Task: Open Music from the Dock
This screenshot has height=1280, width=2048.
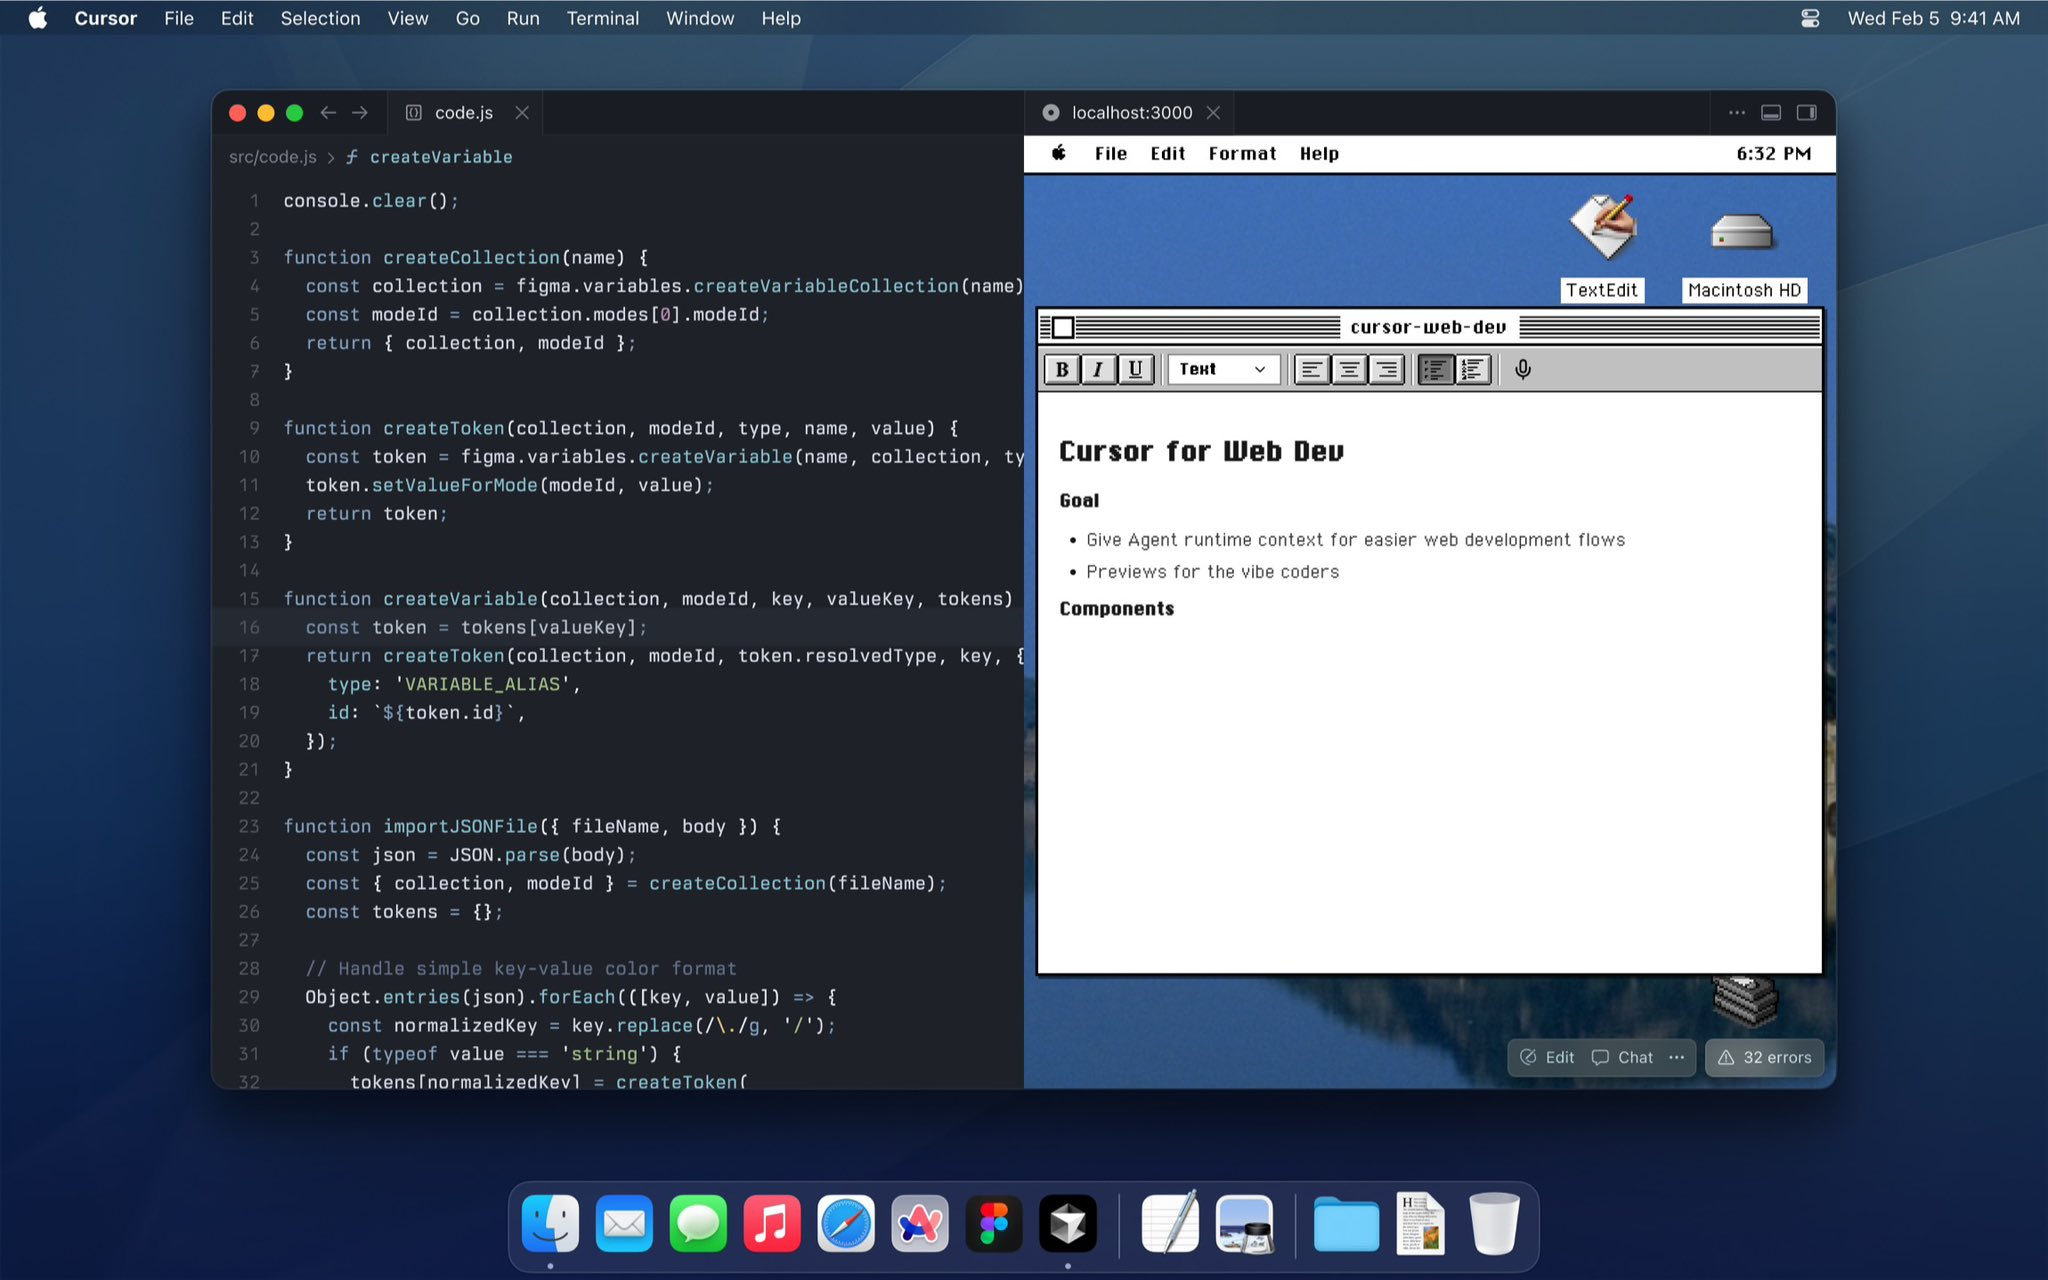Action: [x=772, y=1223]
